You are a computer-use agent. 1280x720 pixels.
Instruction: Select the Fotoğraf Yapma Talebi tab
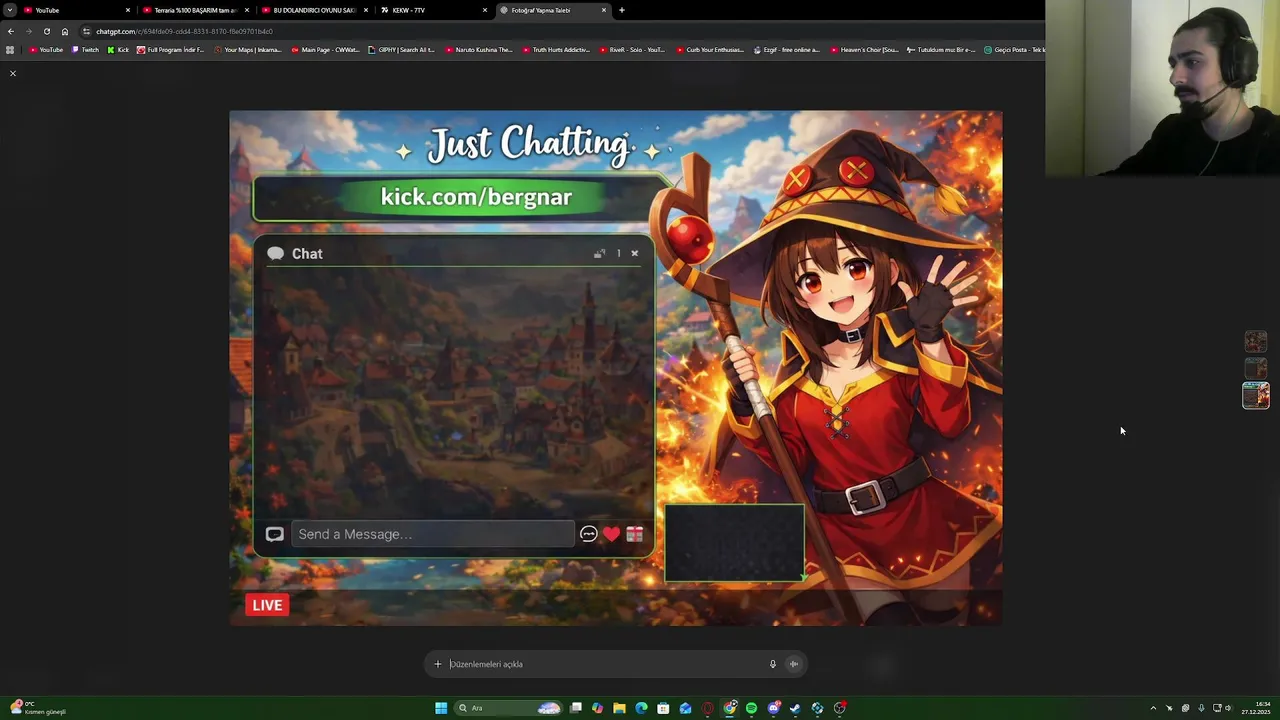552,10
